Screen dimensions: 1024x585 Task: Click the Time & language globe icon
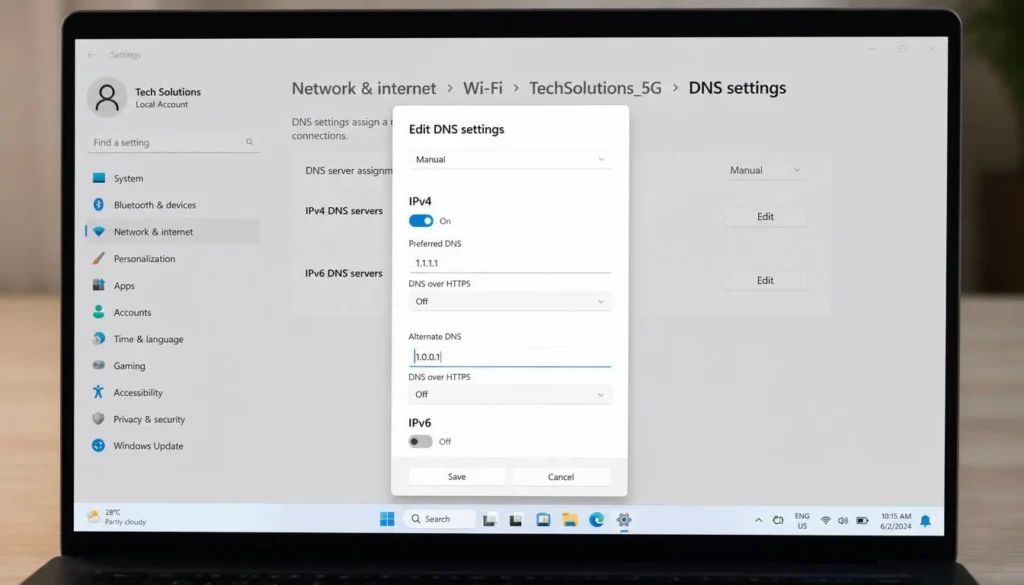pyautogui.click(x=99, y=338)
